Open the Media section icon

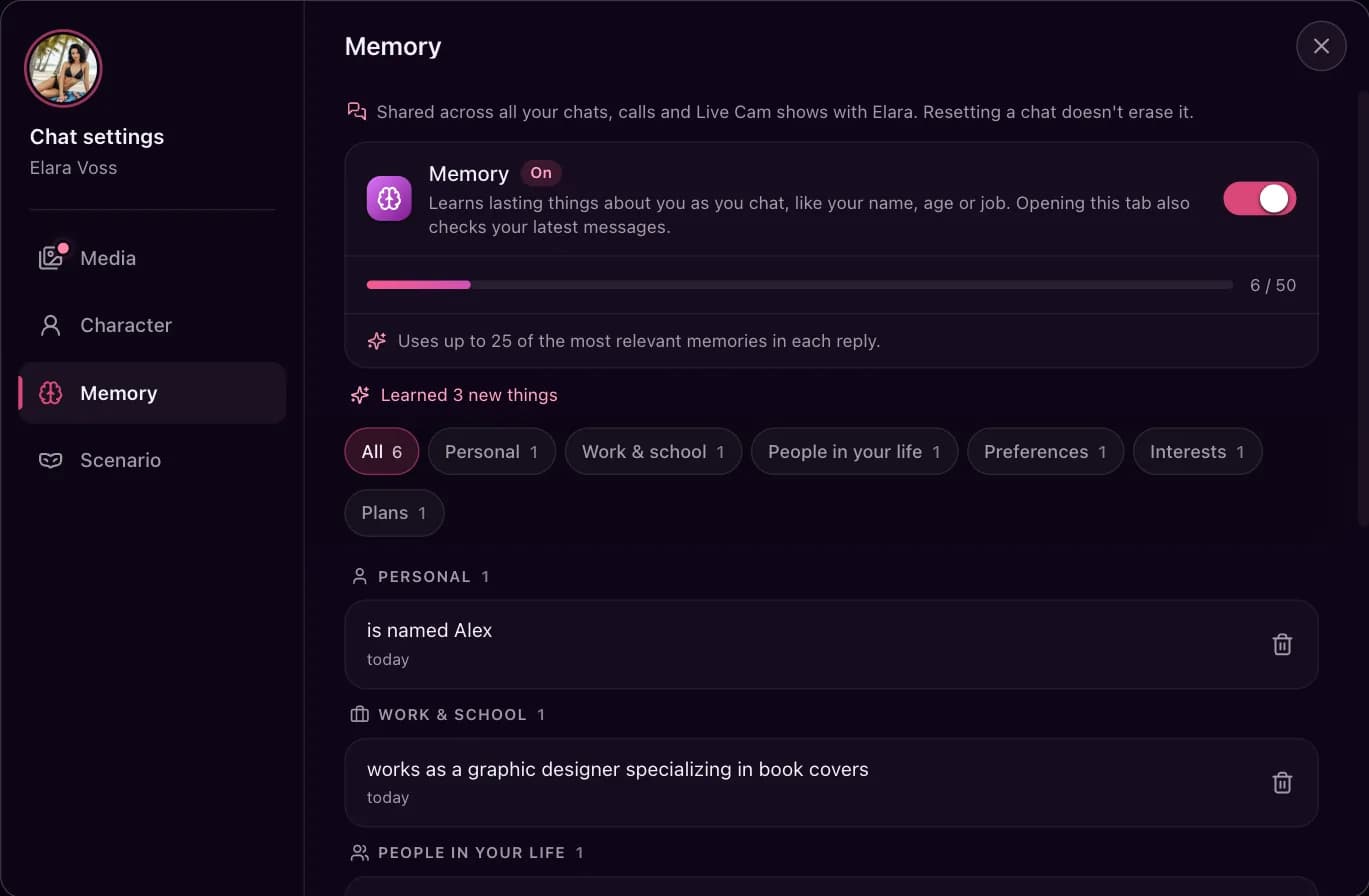51,258
